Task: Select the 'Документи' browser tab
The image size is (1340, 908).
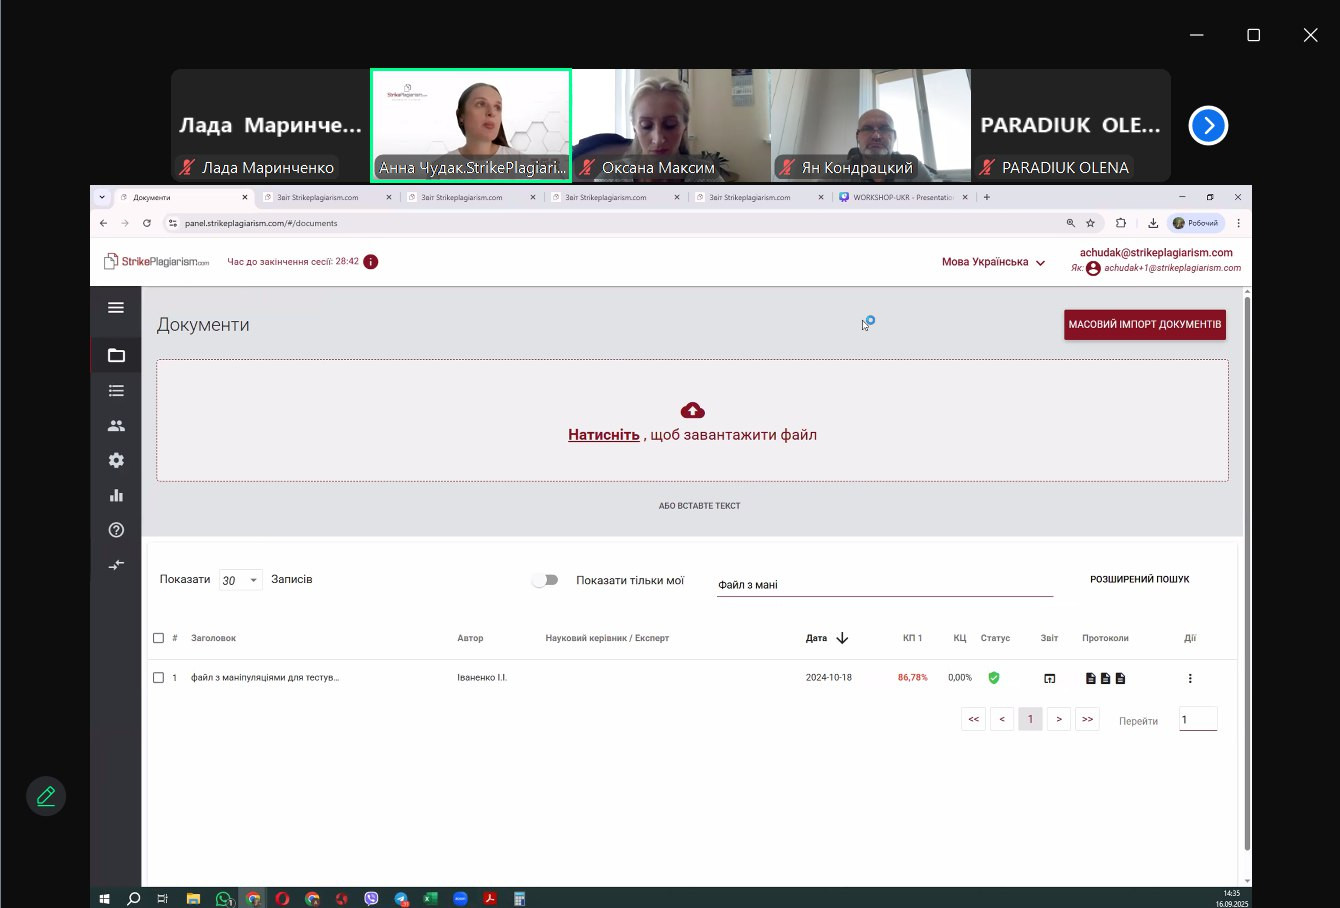Action: pos(256,197)
